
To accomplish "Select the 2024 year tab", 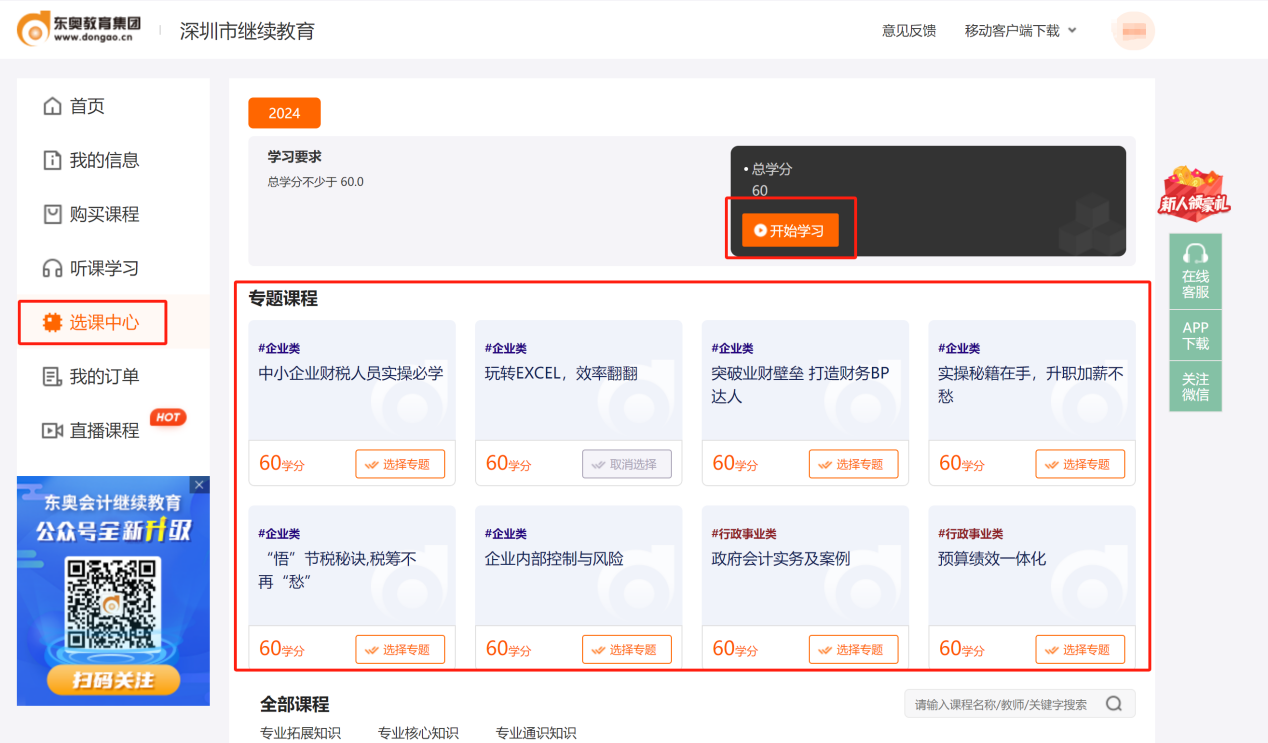I will tap(284, 113).
